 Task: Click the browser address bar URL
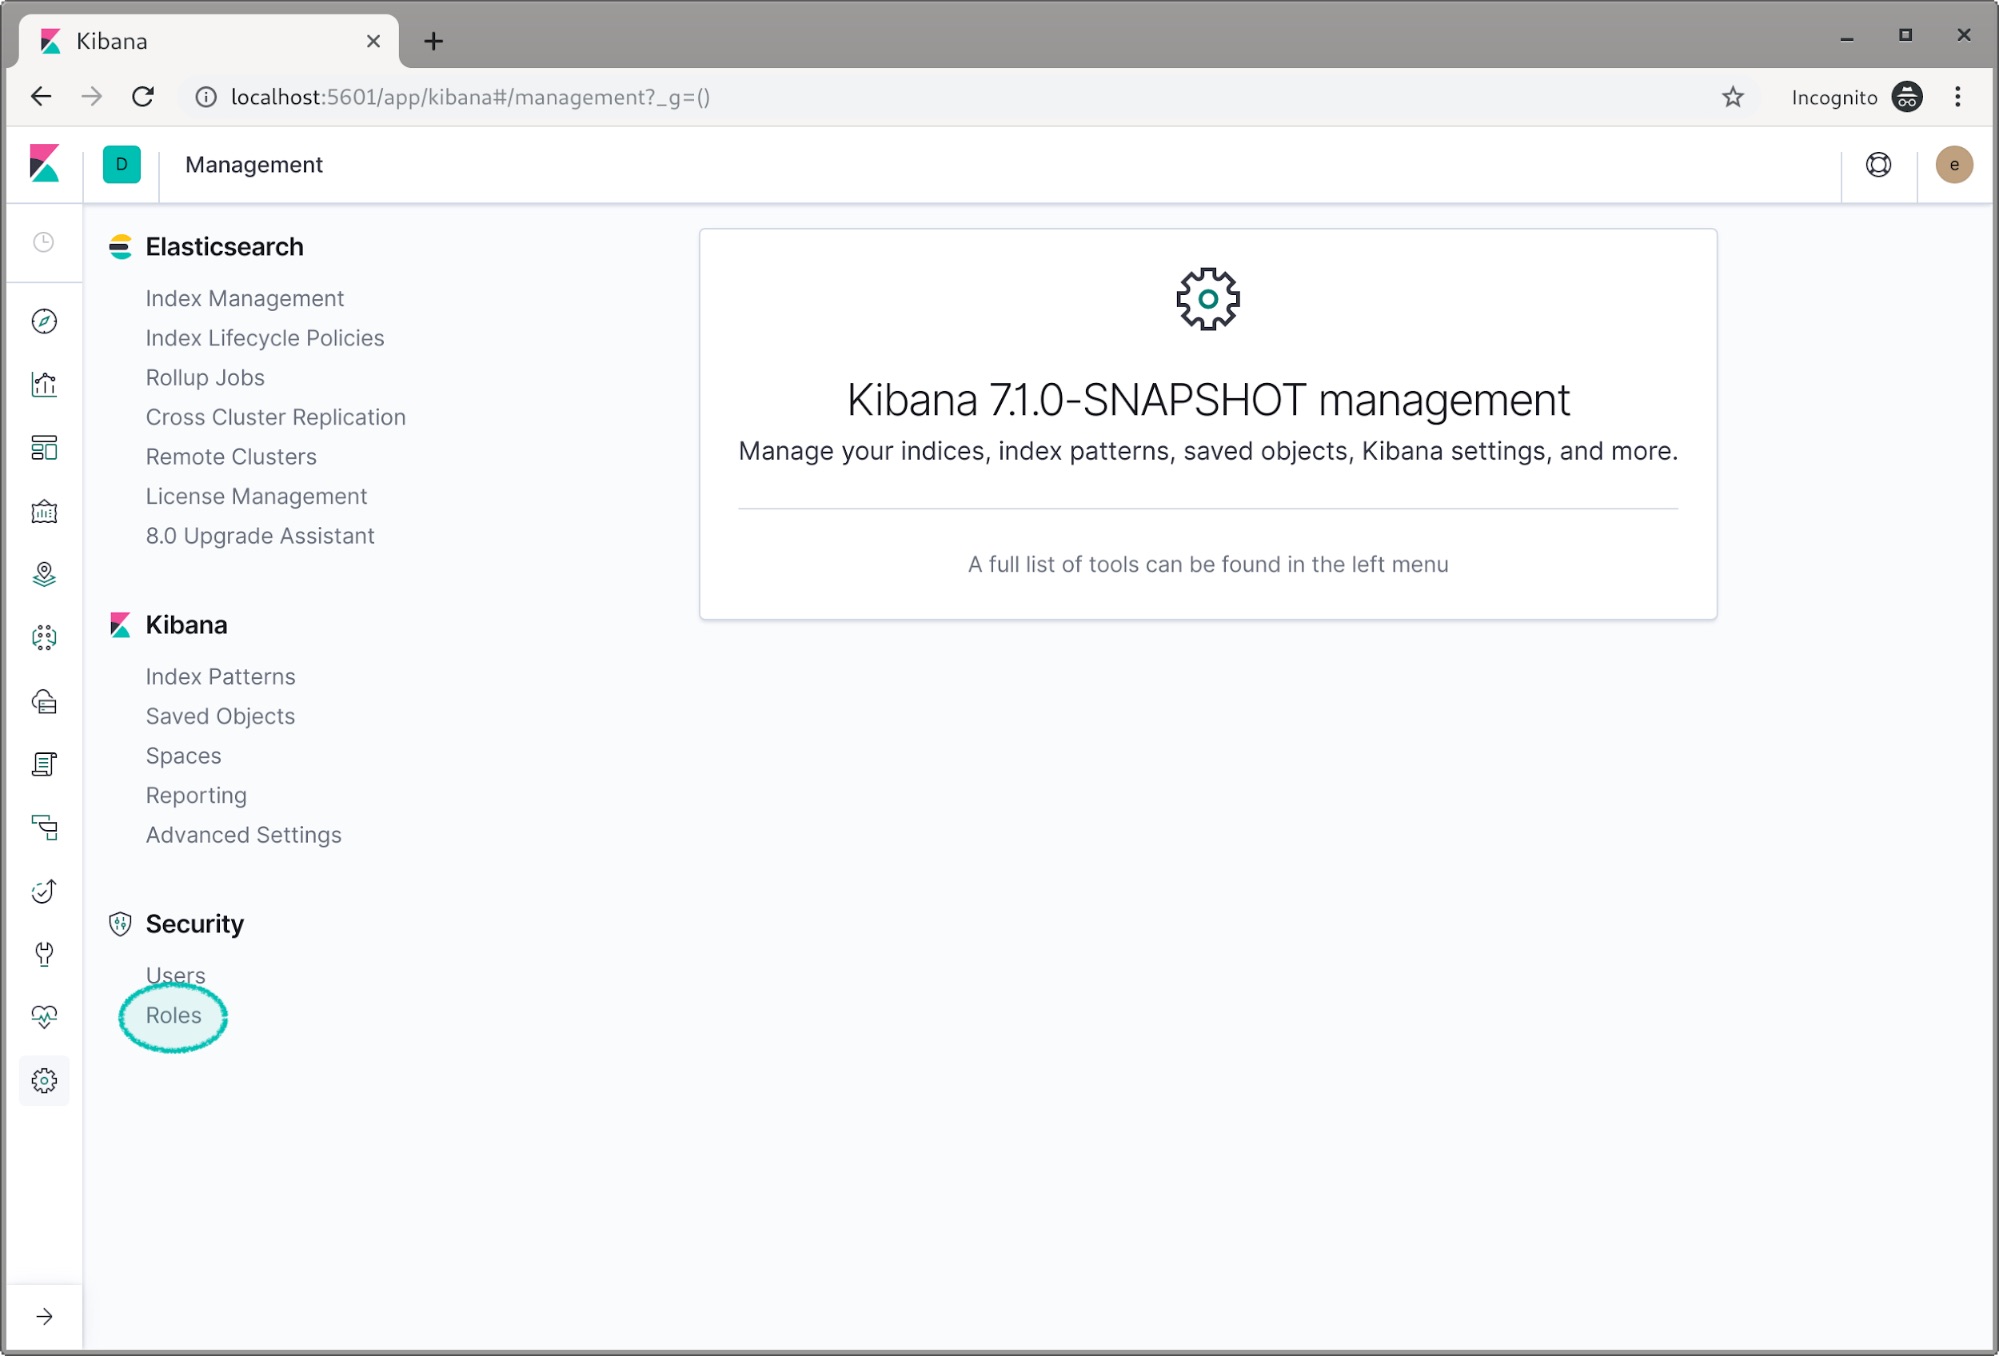[471, 97]
